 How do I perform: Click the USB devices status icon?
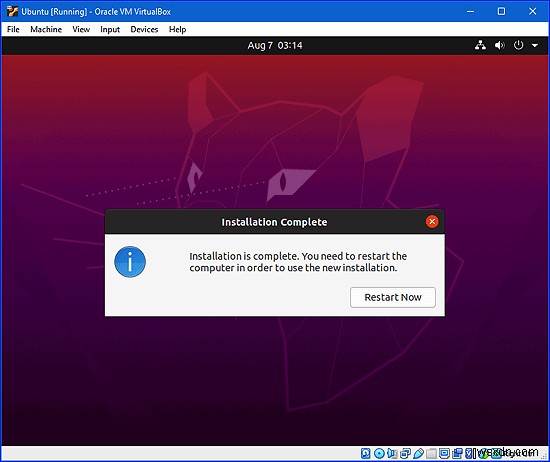418,453
